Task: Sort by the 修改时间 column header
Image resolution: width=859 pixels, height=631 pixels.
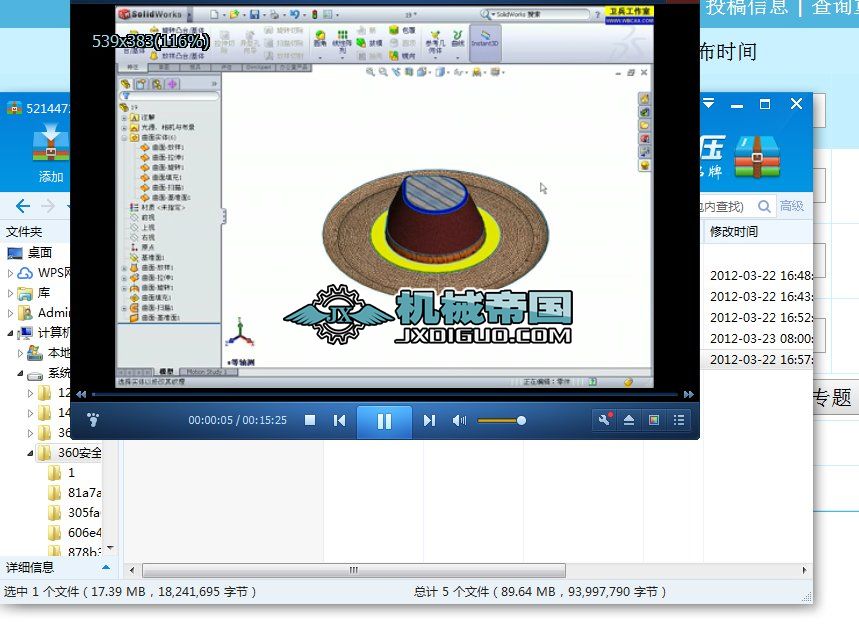Action: coord(734,232)
